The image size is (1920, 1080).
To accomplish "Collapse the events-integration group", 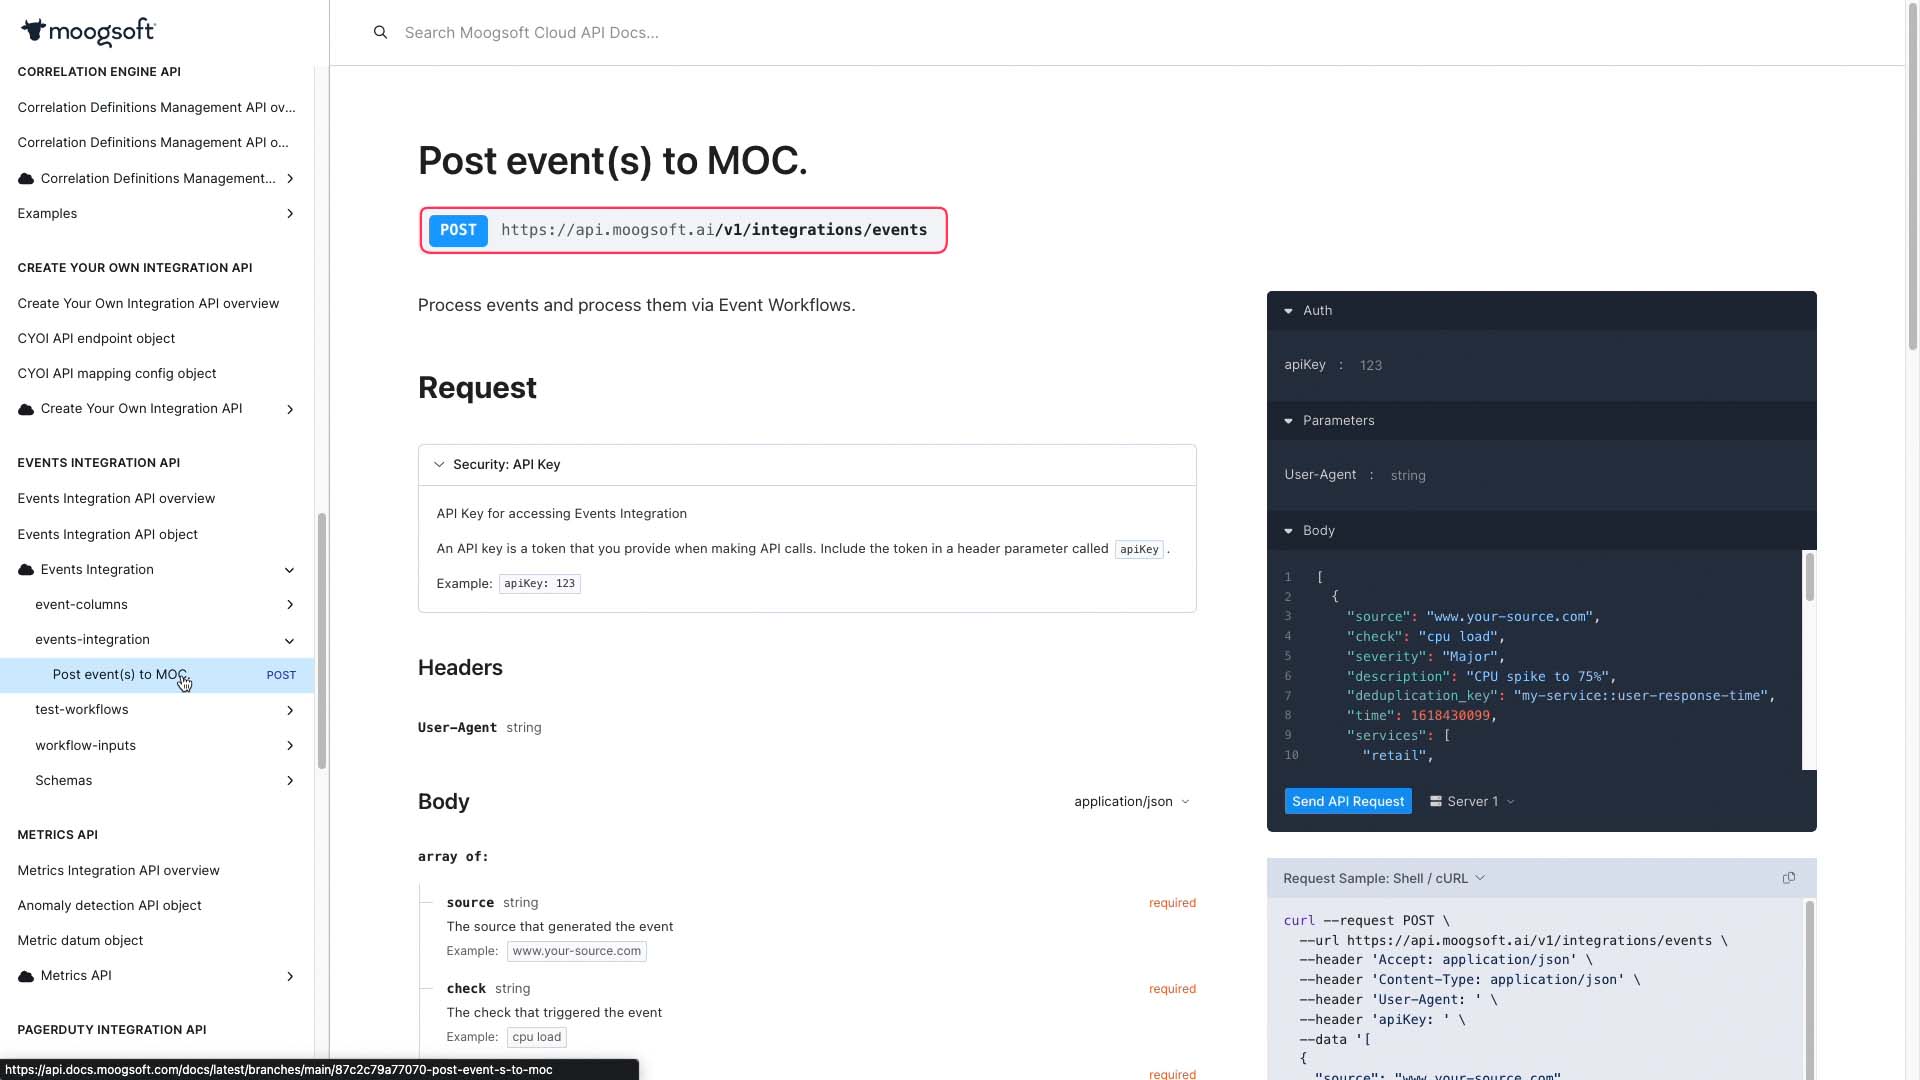I will coord(290,640).
